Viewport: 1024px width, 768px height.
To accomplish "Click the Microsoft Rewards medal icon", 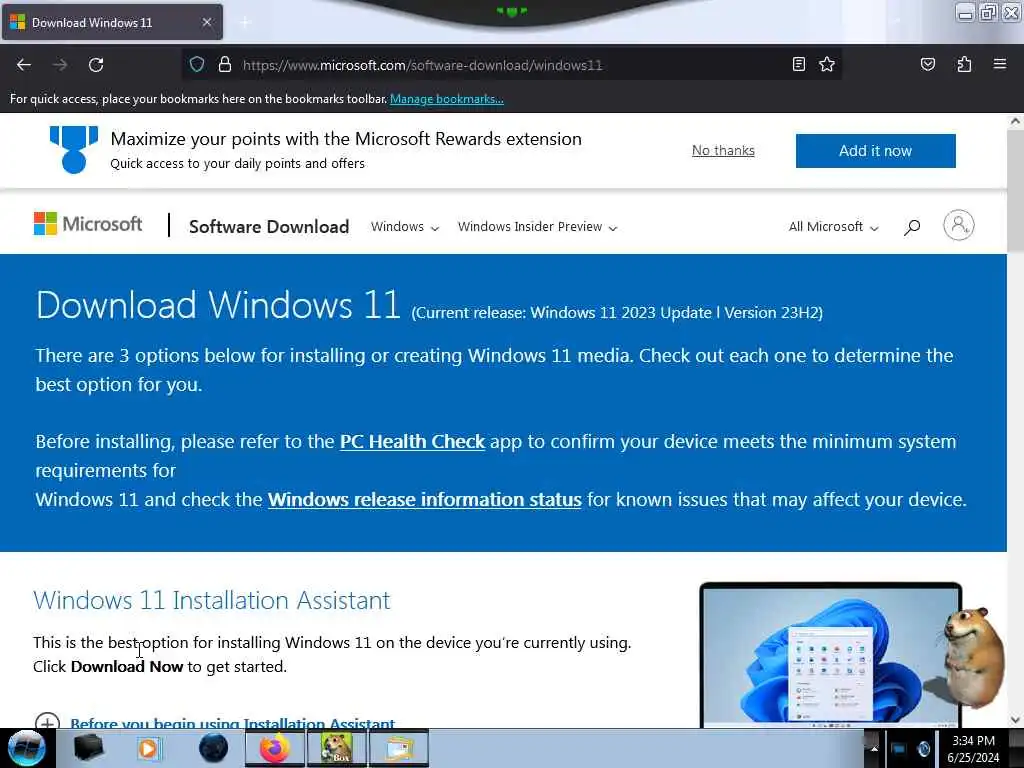I will tap(74, 150).
